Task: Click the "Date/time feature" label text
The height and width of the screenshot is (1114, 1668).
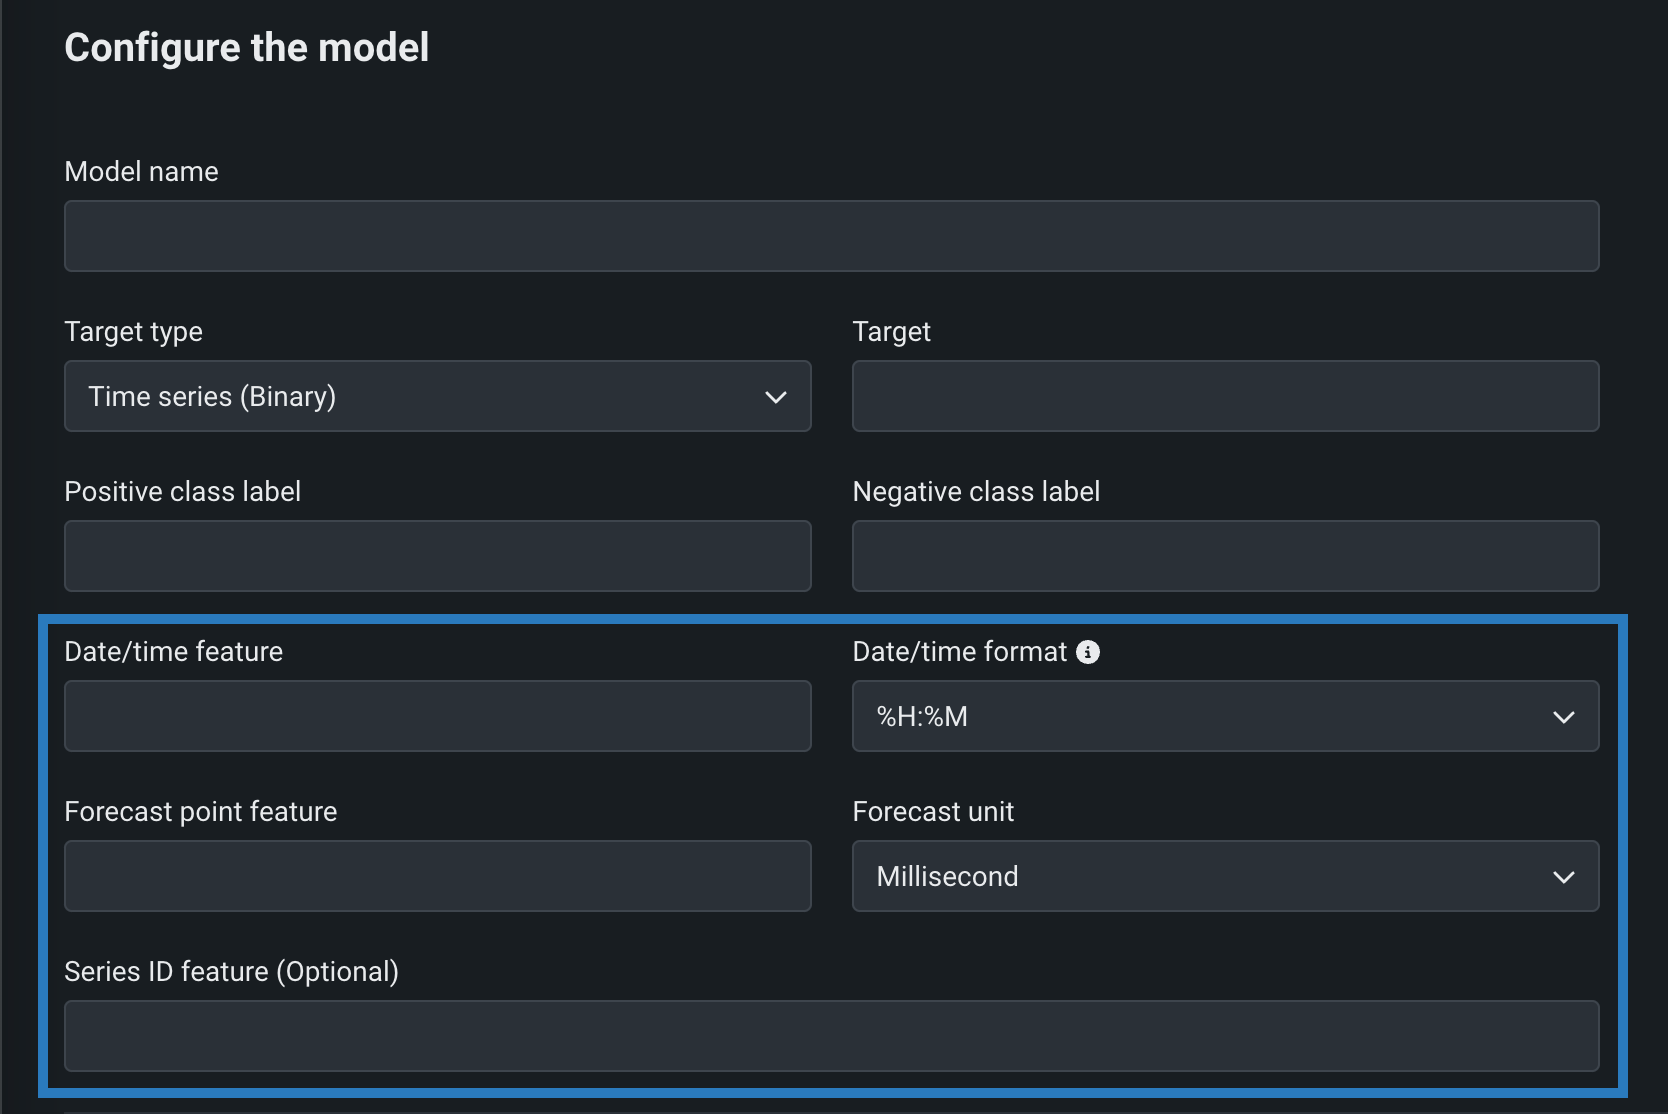Action: click(173, 652)
